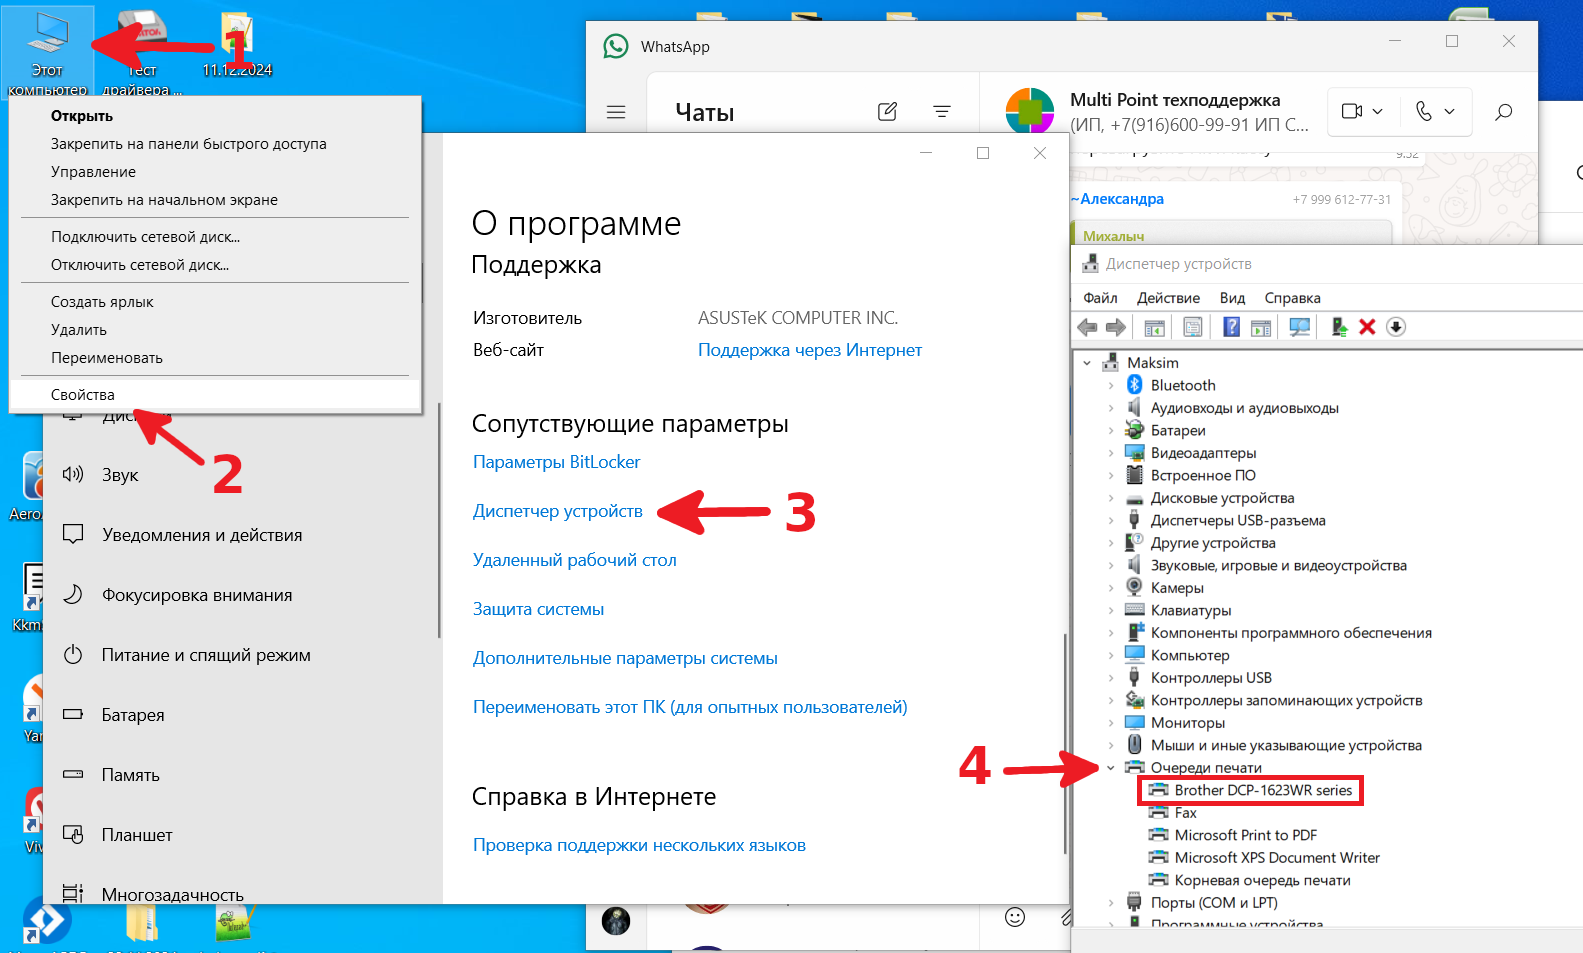Open the Поддержка через Интернет link

click(x=810, y=350)
